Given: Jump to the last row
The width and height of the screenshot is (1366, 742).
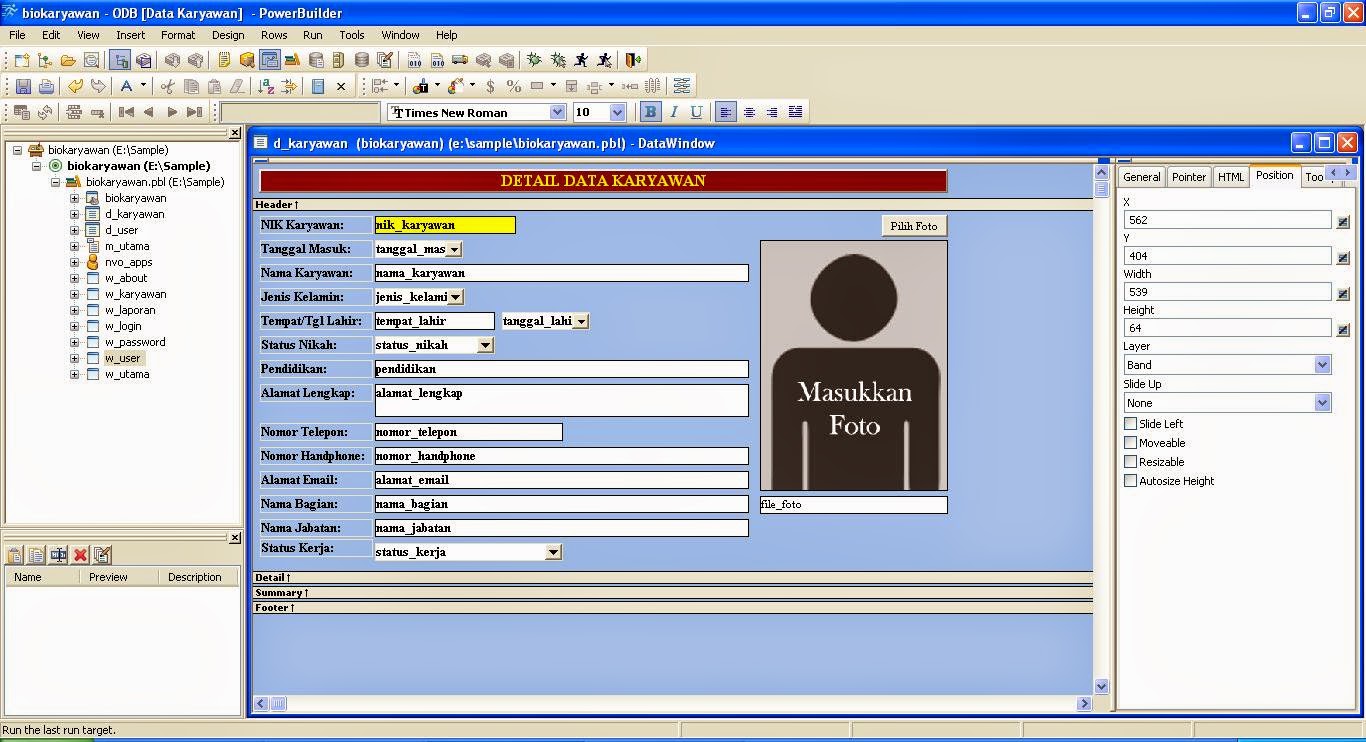Looking at the screenshot, I should coord(193,112).
